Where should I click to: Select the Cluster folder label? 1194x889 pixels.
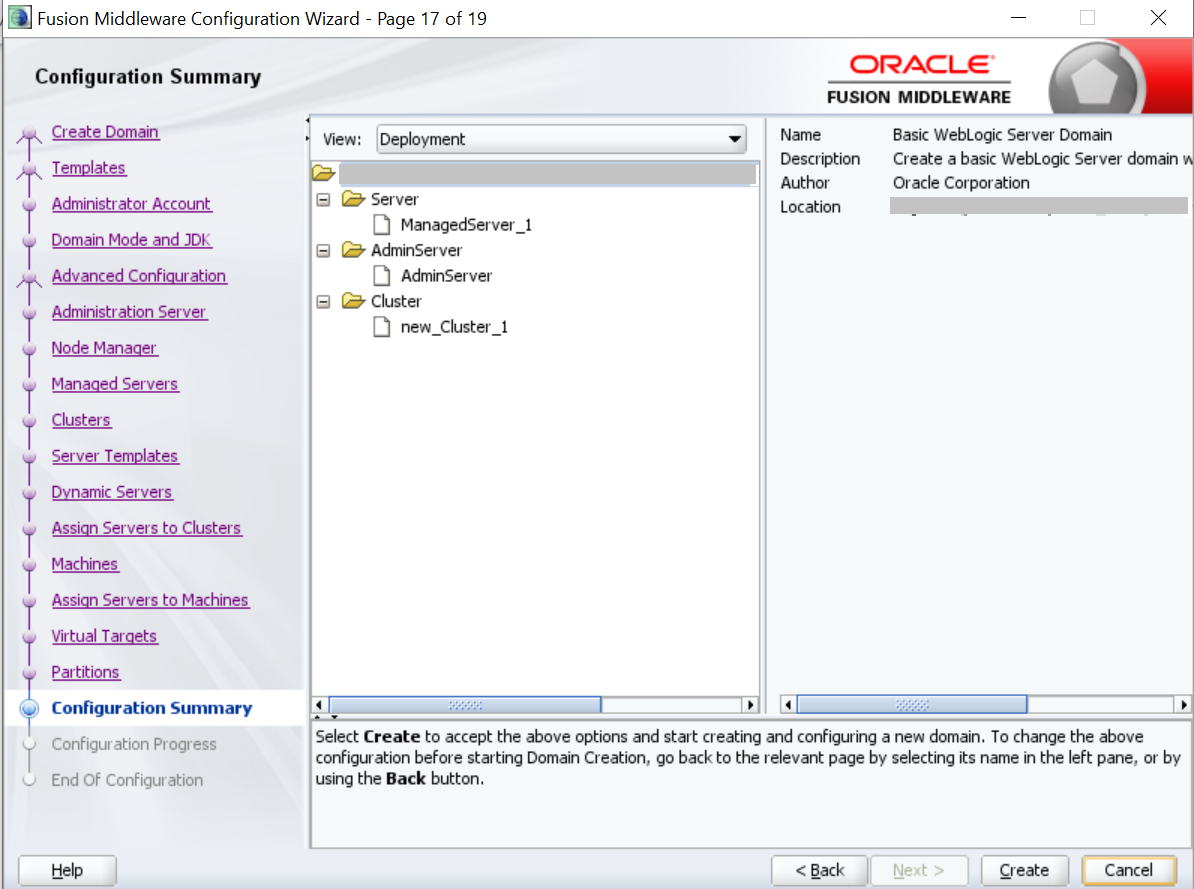pyautogui.click(x=396, y=301)
